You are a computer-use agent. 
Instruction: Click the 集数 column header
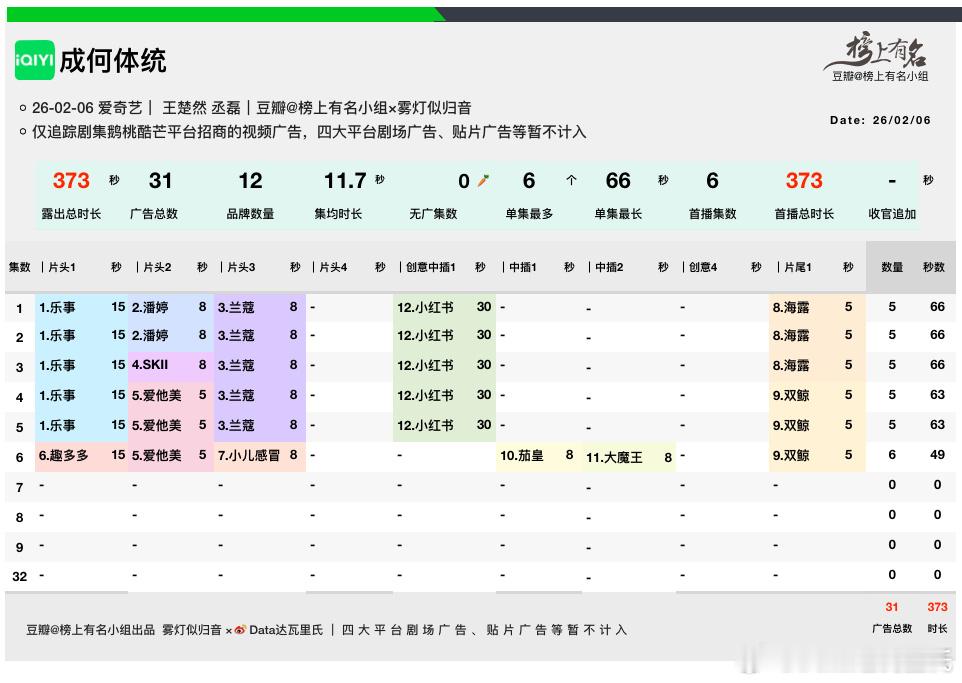(20, 267)
